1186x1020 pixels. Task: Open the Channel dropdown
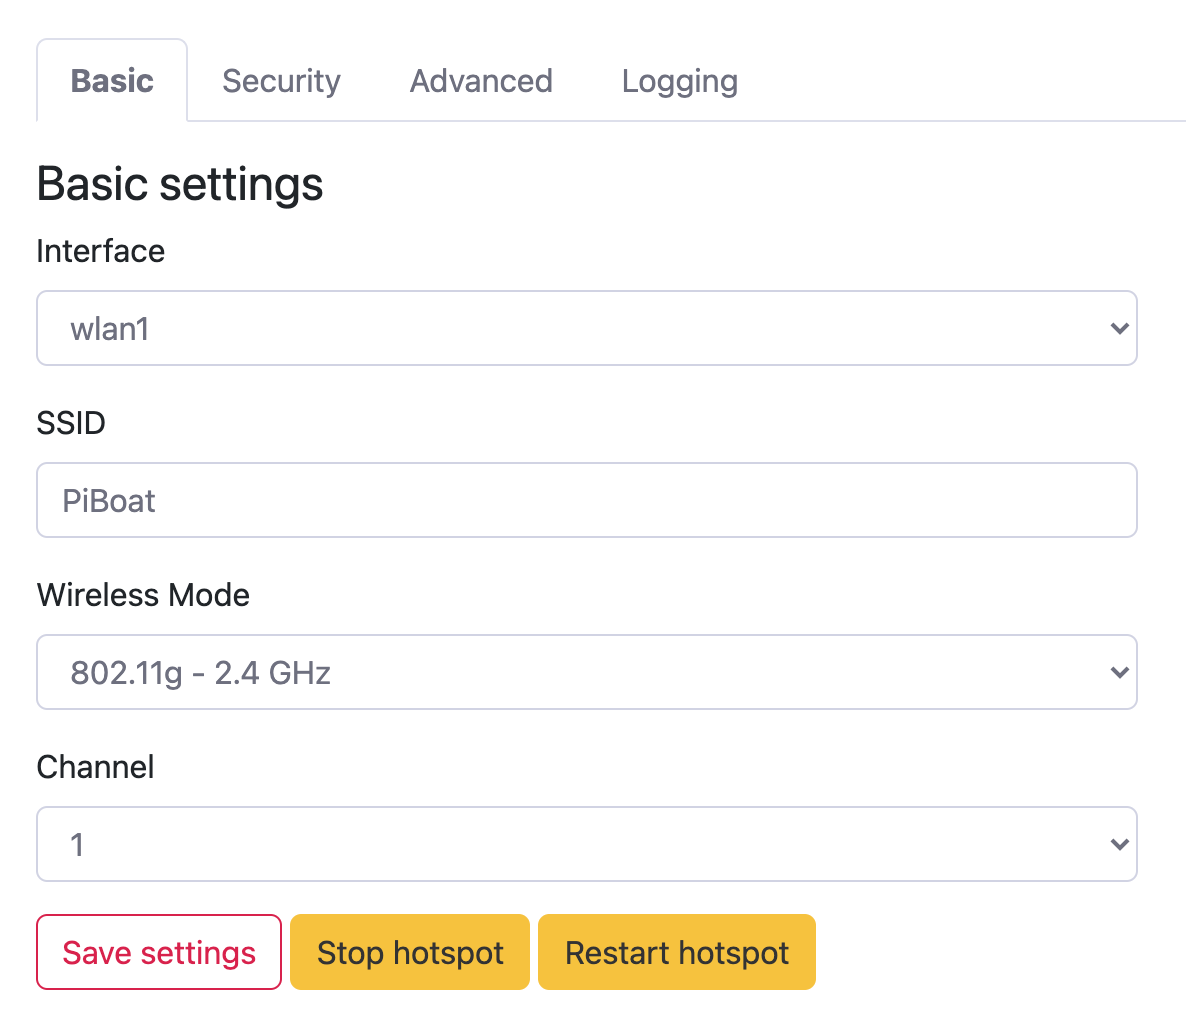pos(586,844)
